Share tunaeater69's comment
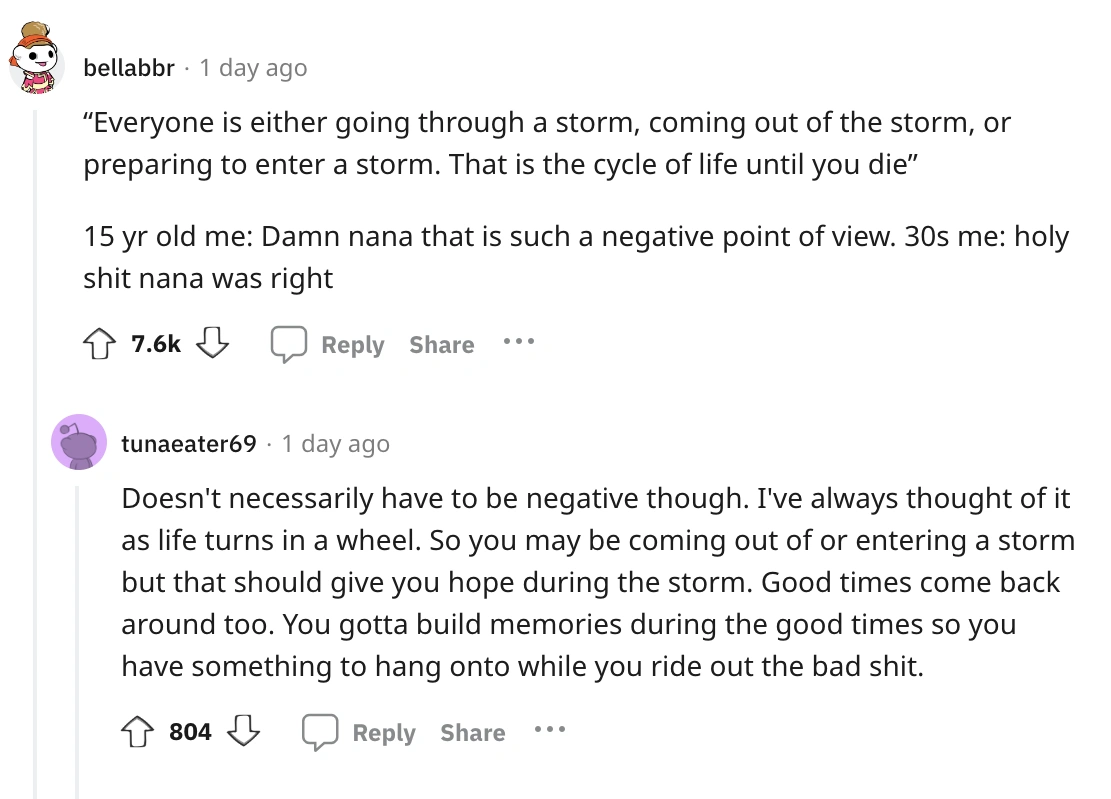The image size is (1111, 799). pyautogui.click(x=472, y=733)
